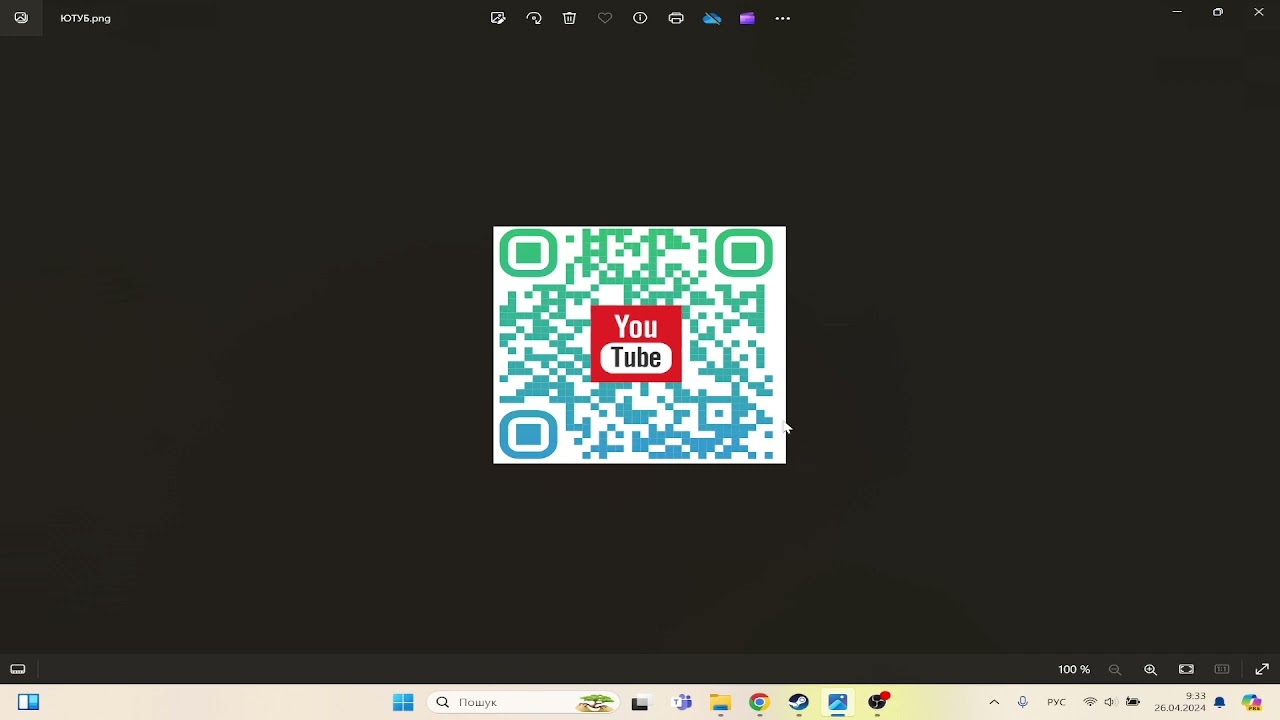Open file information panel icon
Viewport: 1280px width, 720px height.
pos(640,18)
